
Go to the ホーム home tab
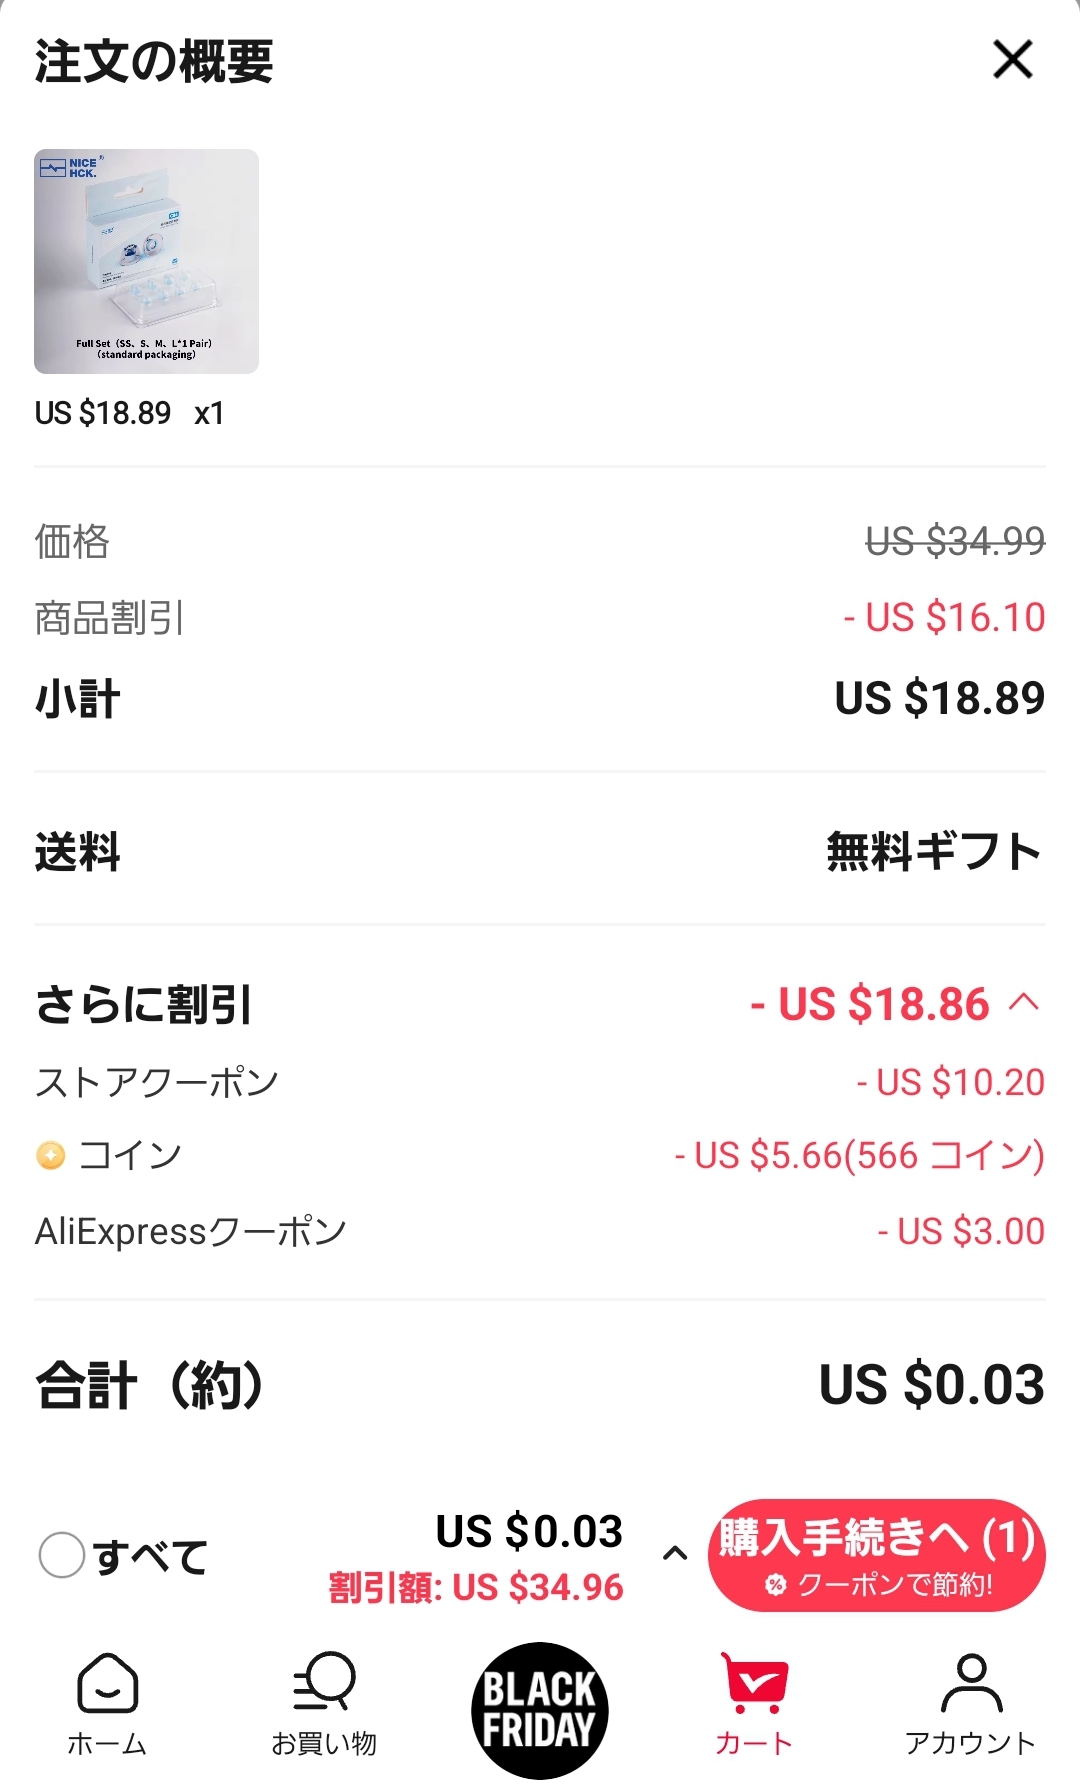[x=107, y=1704]
